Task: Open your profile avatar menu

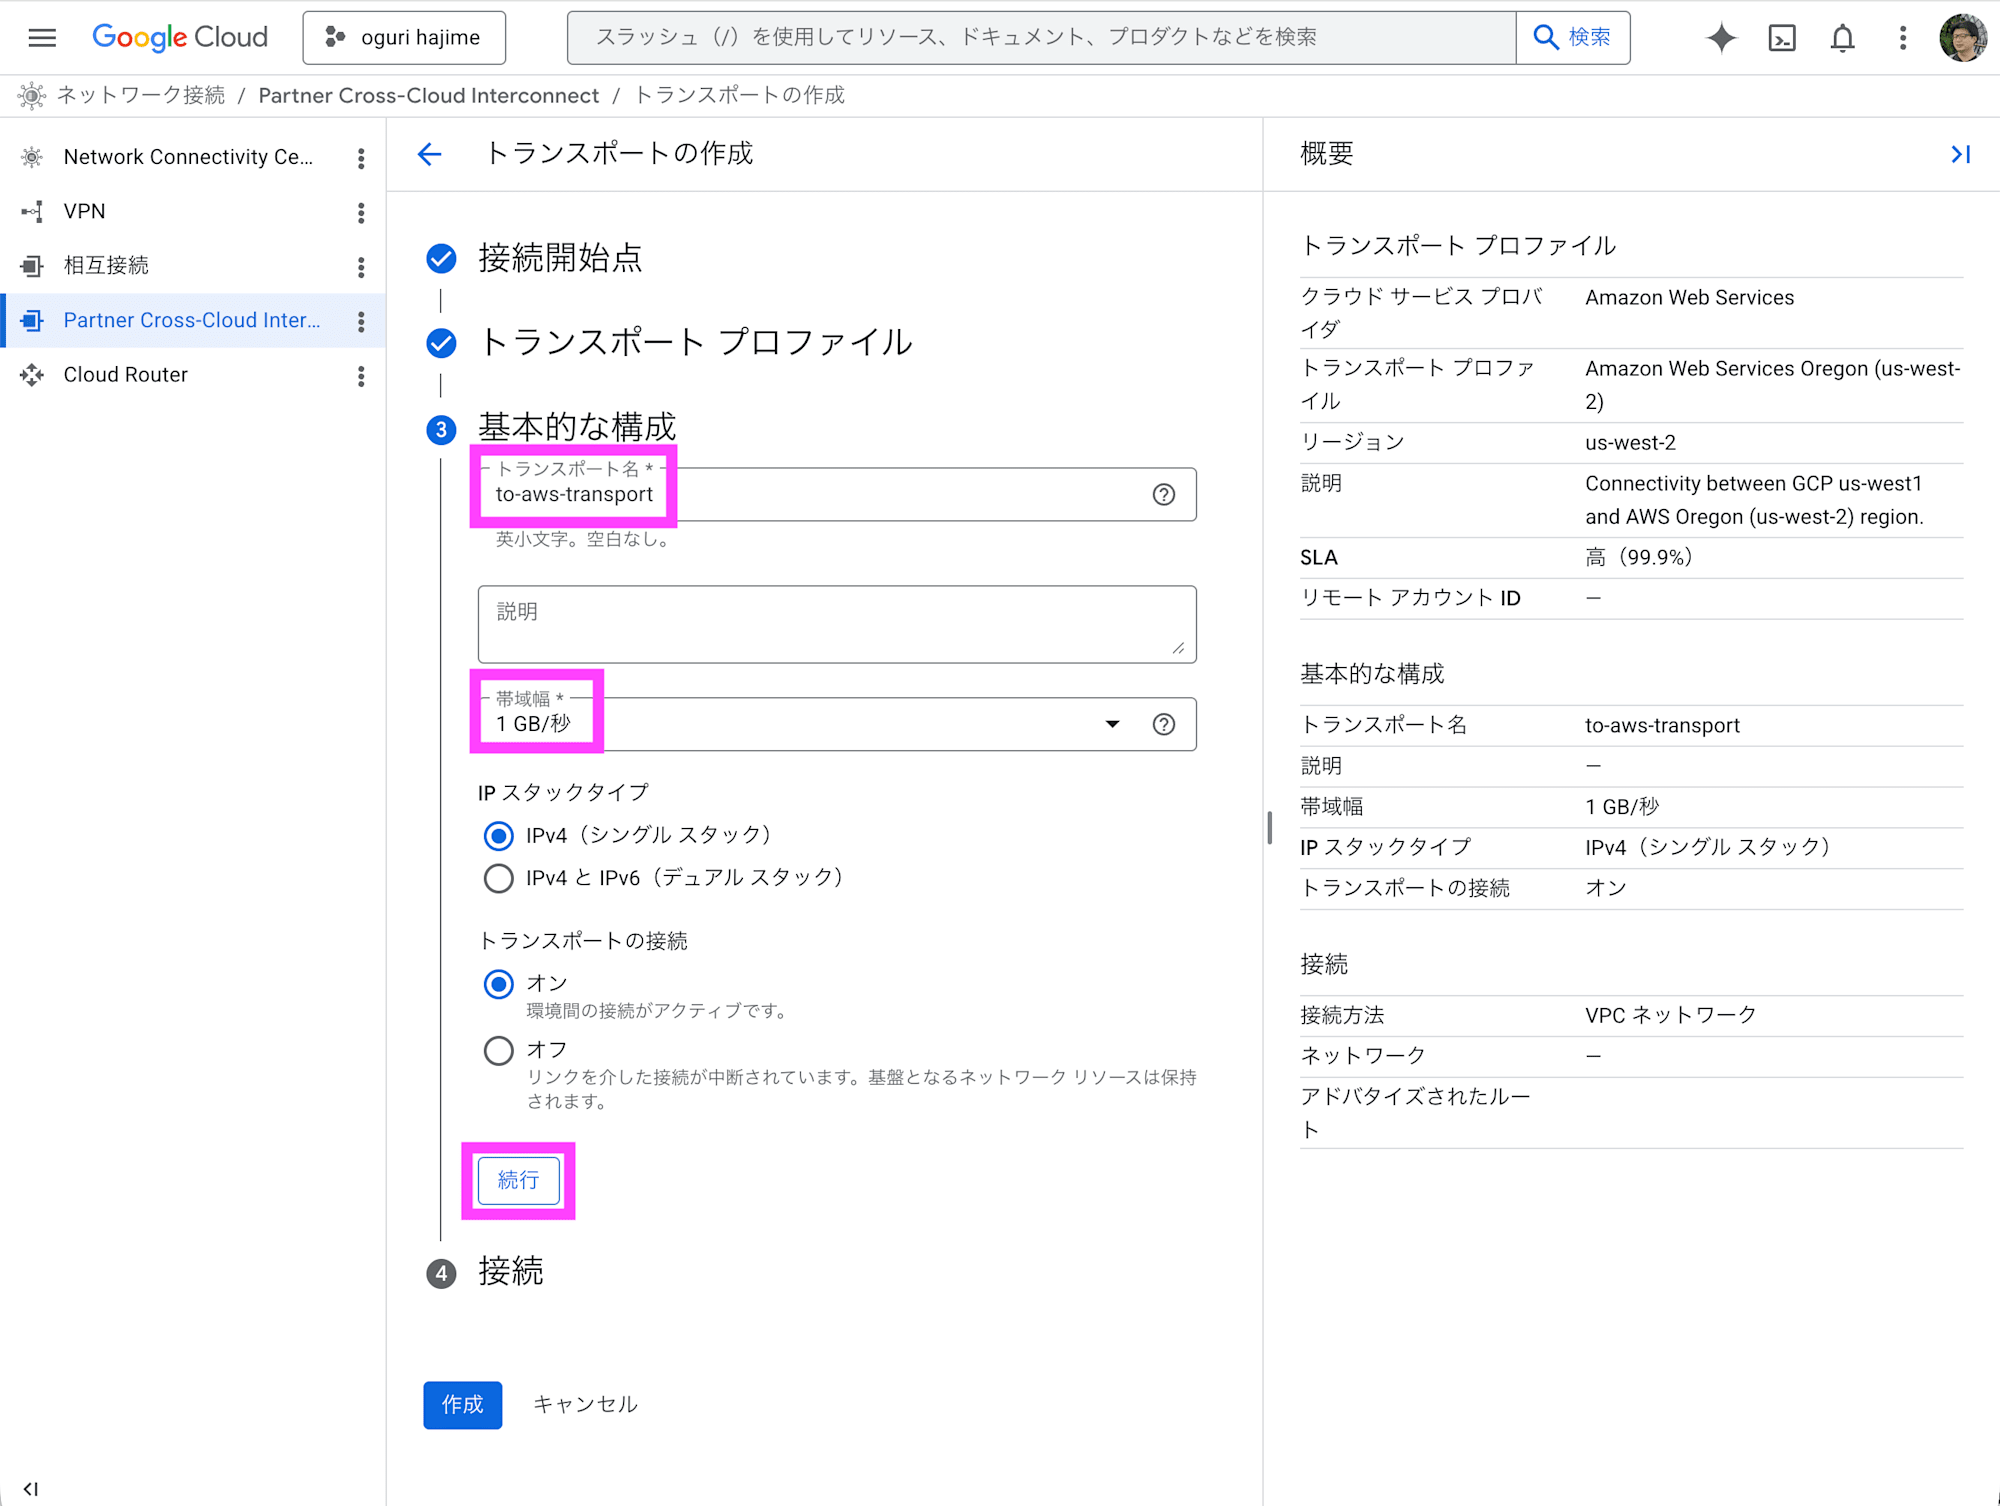Action: pyautogui.click(x=1963, y=37)
